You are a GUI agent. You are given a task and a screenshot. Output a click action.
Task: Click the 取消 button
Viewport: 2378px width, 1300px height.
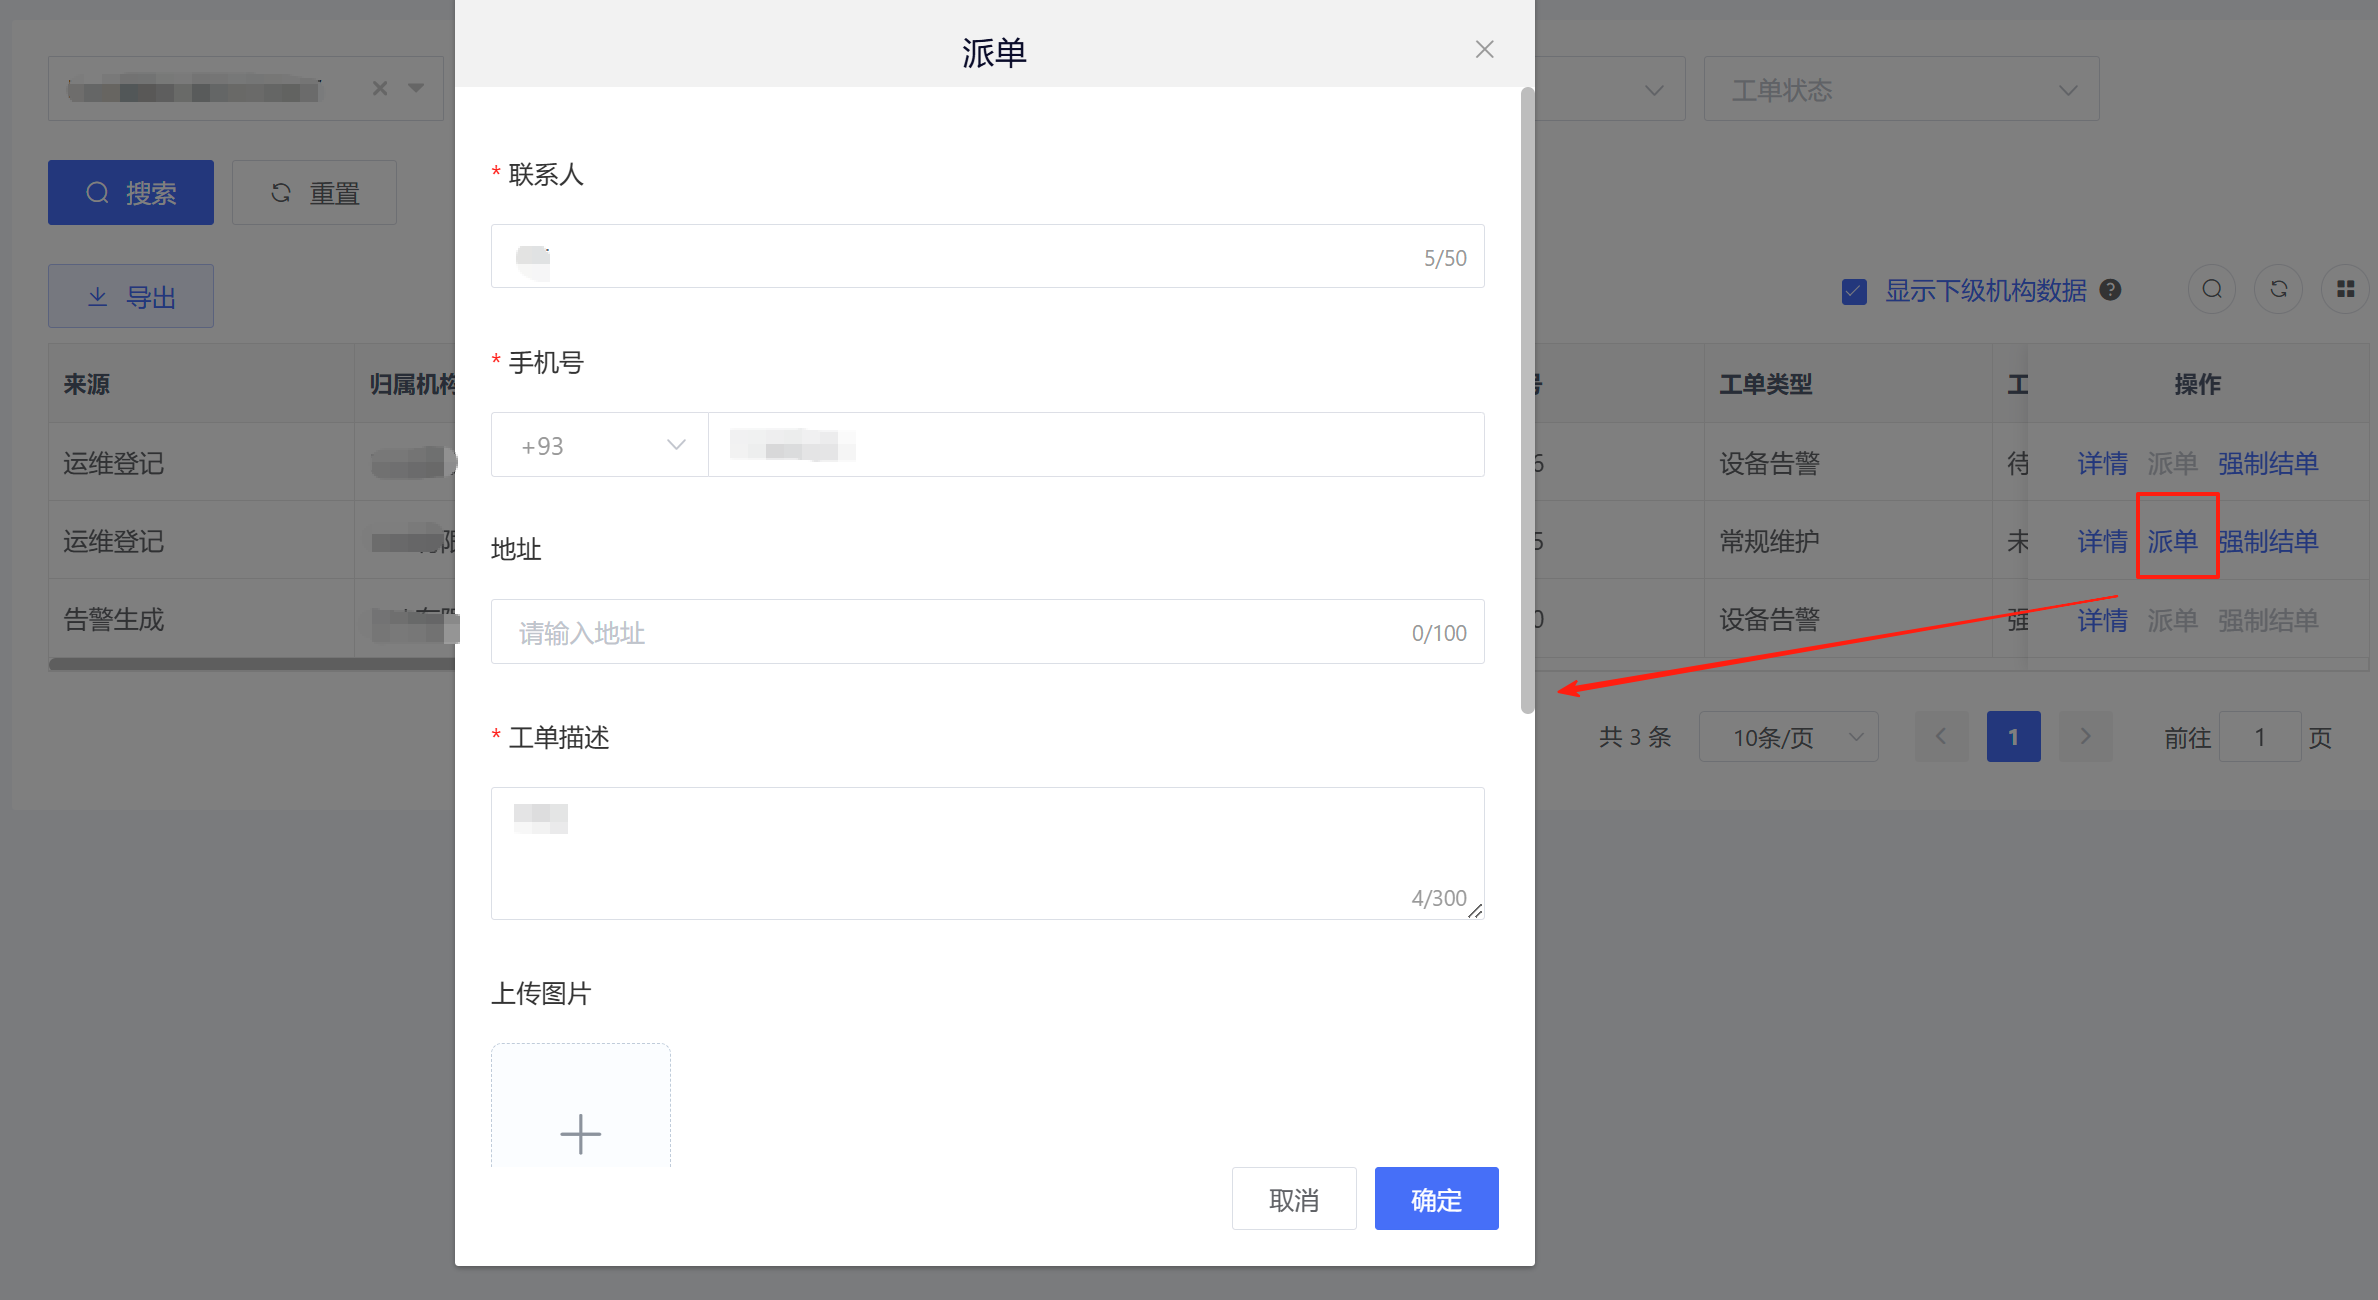coord(1294,1199)
